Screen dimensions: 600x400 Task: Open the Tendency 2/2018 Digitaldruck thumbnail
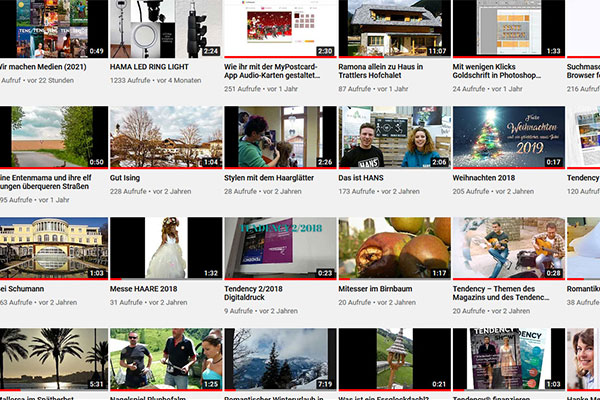point(280,248)
